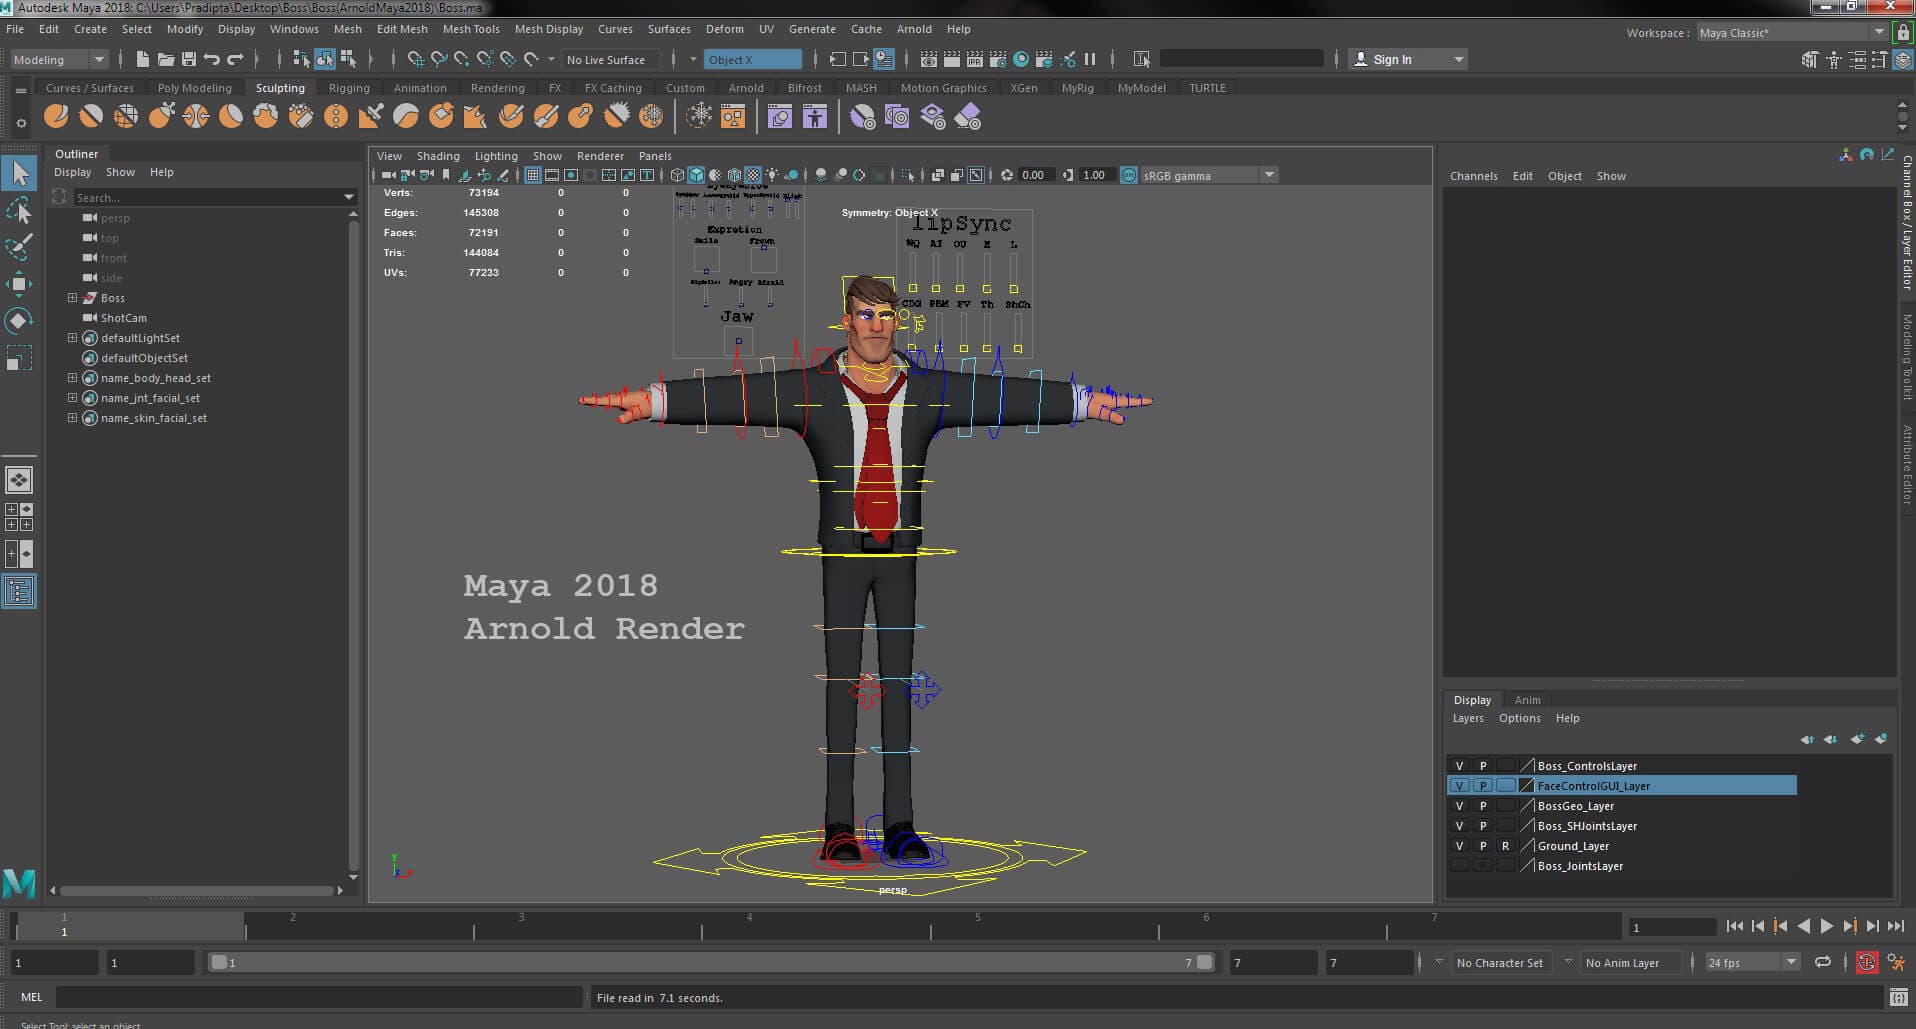
Task: Click the Auto Keyframe toggle red icon
Action: (1867, 962)
